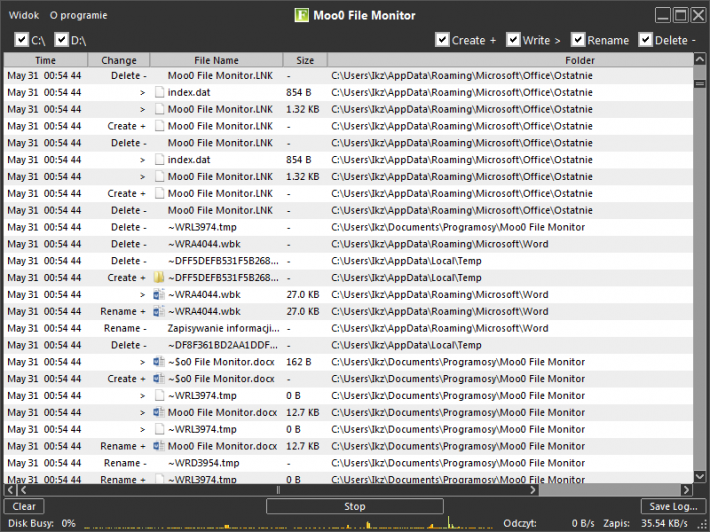Viewport: 710px width, 532px height.
Task: Sort by Folder column header
Action: pos(510,60)
